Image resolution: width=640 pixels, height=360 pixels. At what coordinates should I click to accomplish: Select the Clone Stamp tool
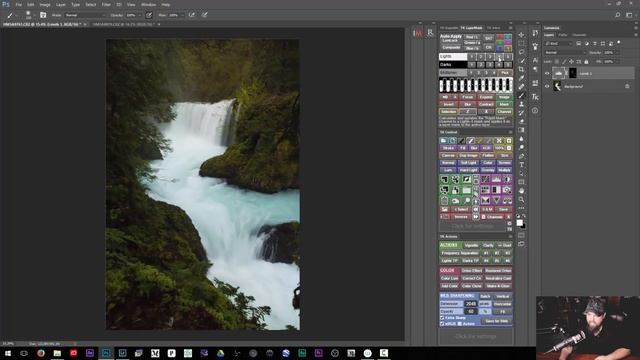(x=521, y=104)
